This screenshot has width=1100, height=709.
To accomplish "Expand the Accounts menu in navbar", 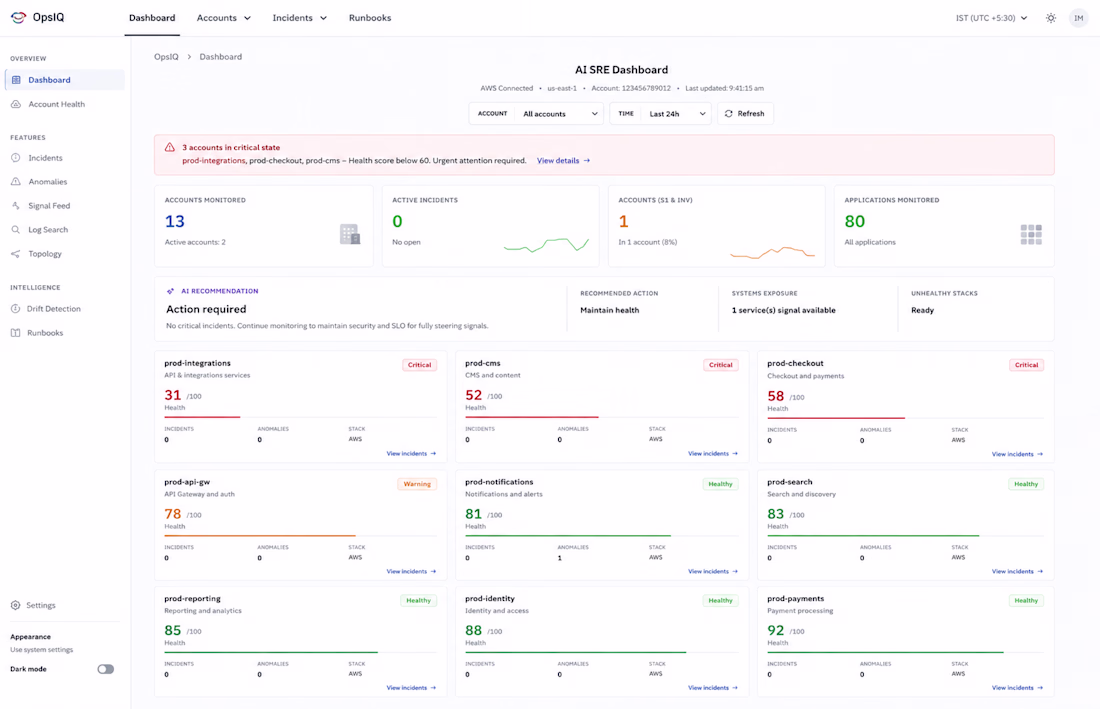I will coord(223,18).
